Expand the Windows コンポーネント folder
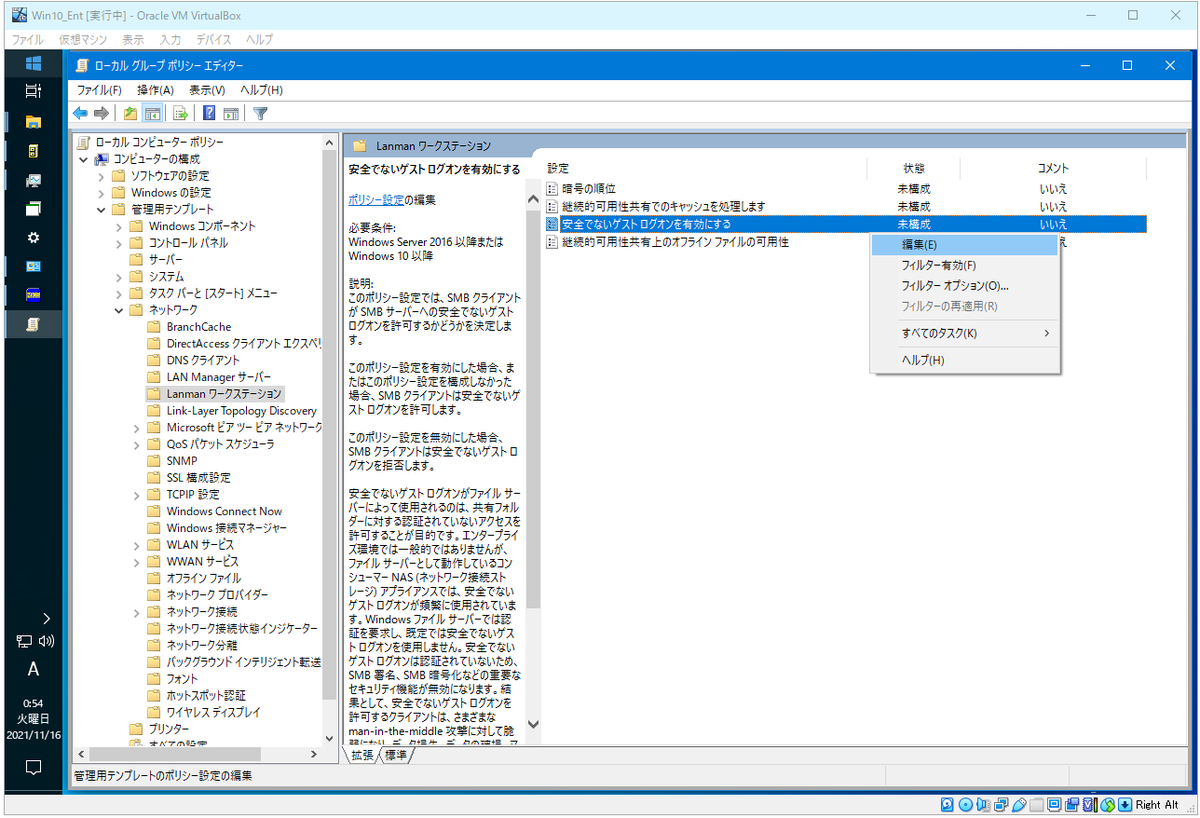This screenshot has height=818, width=1200. tap(120, 226)
